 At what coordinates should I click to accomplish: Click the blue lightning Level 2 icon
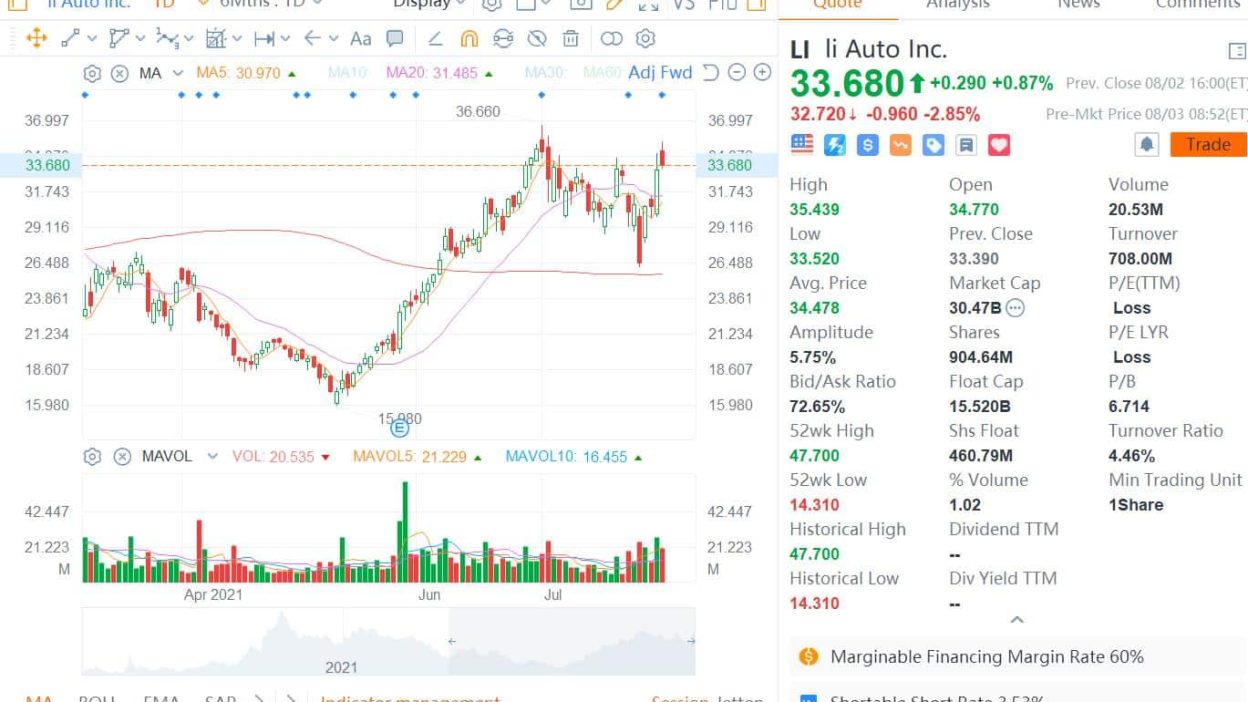pos(835,145)
